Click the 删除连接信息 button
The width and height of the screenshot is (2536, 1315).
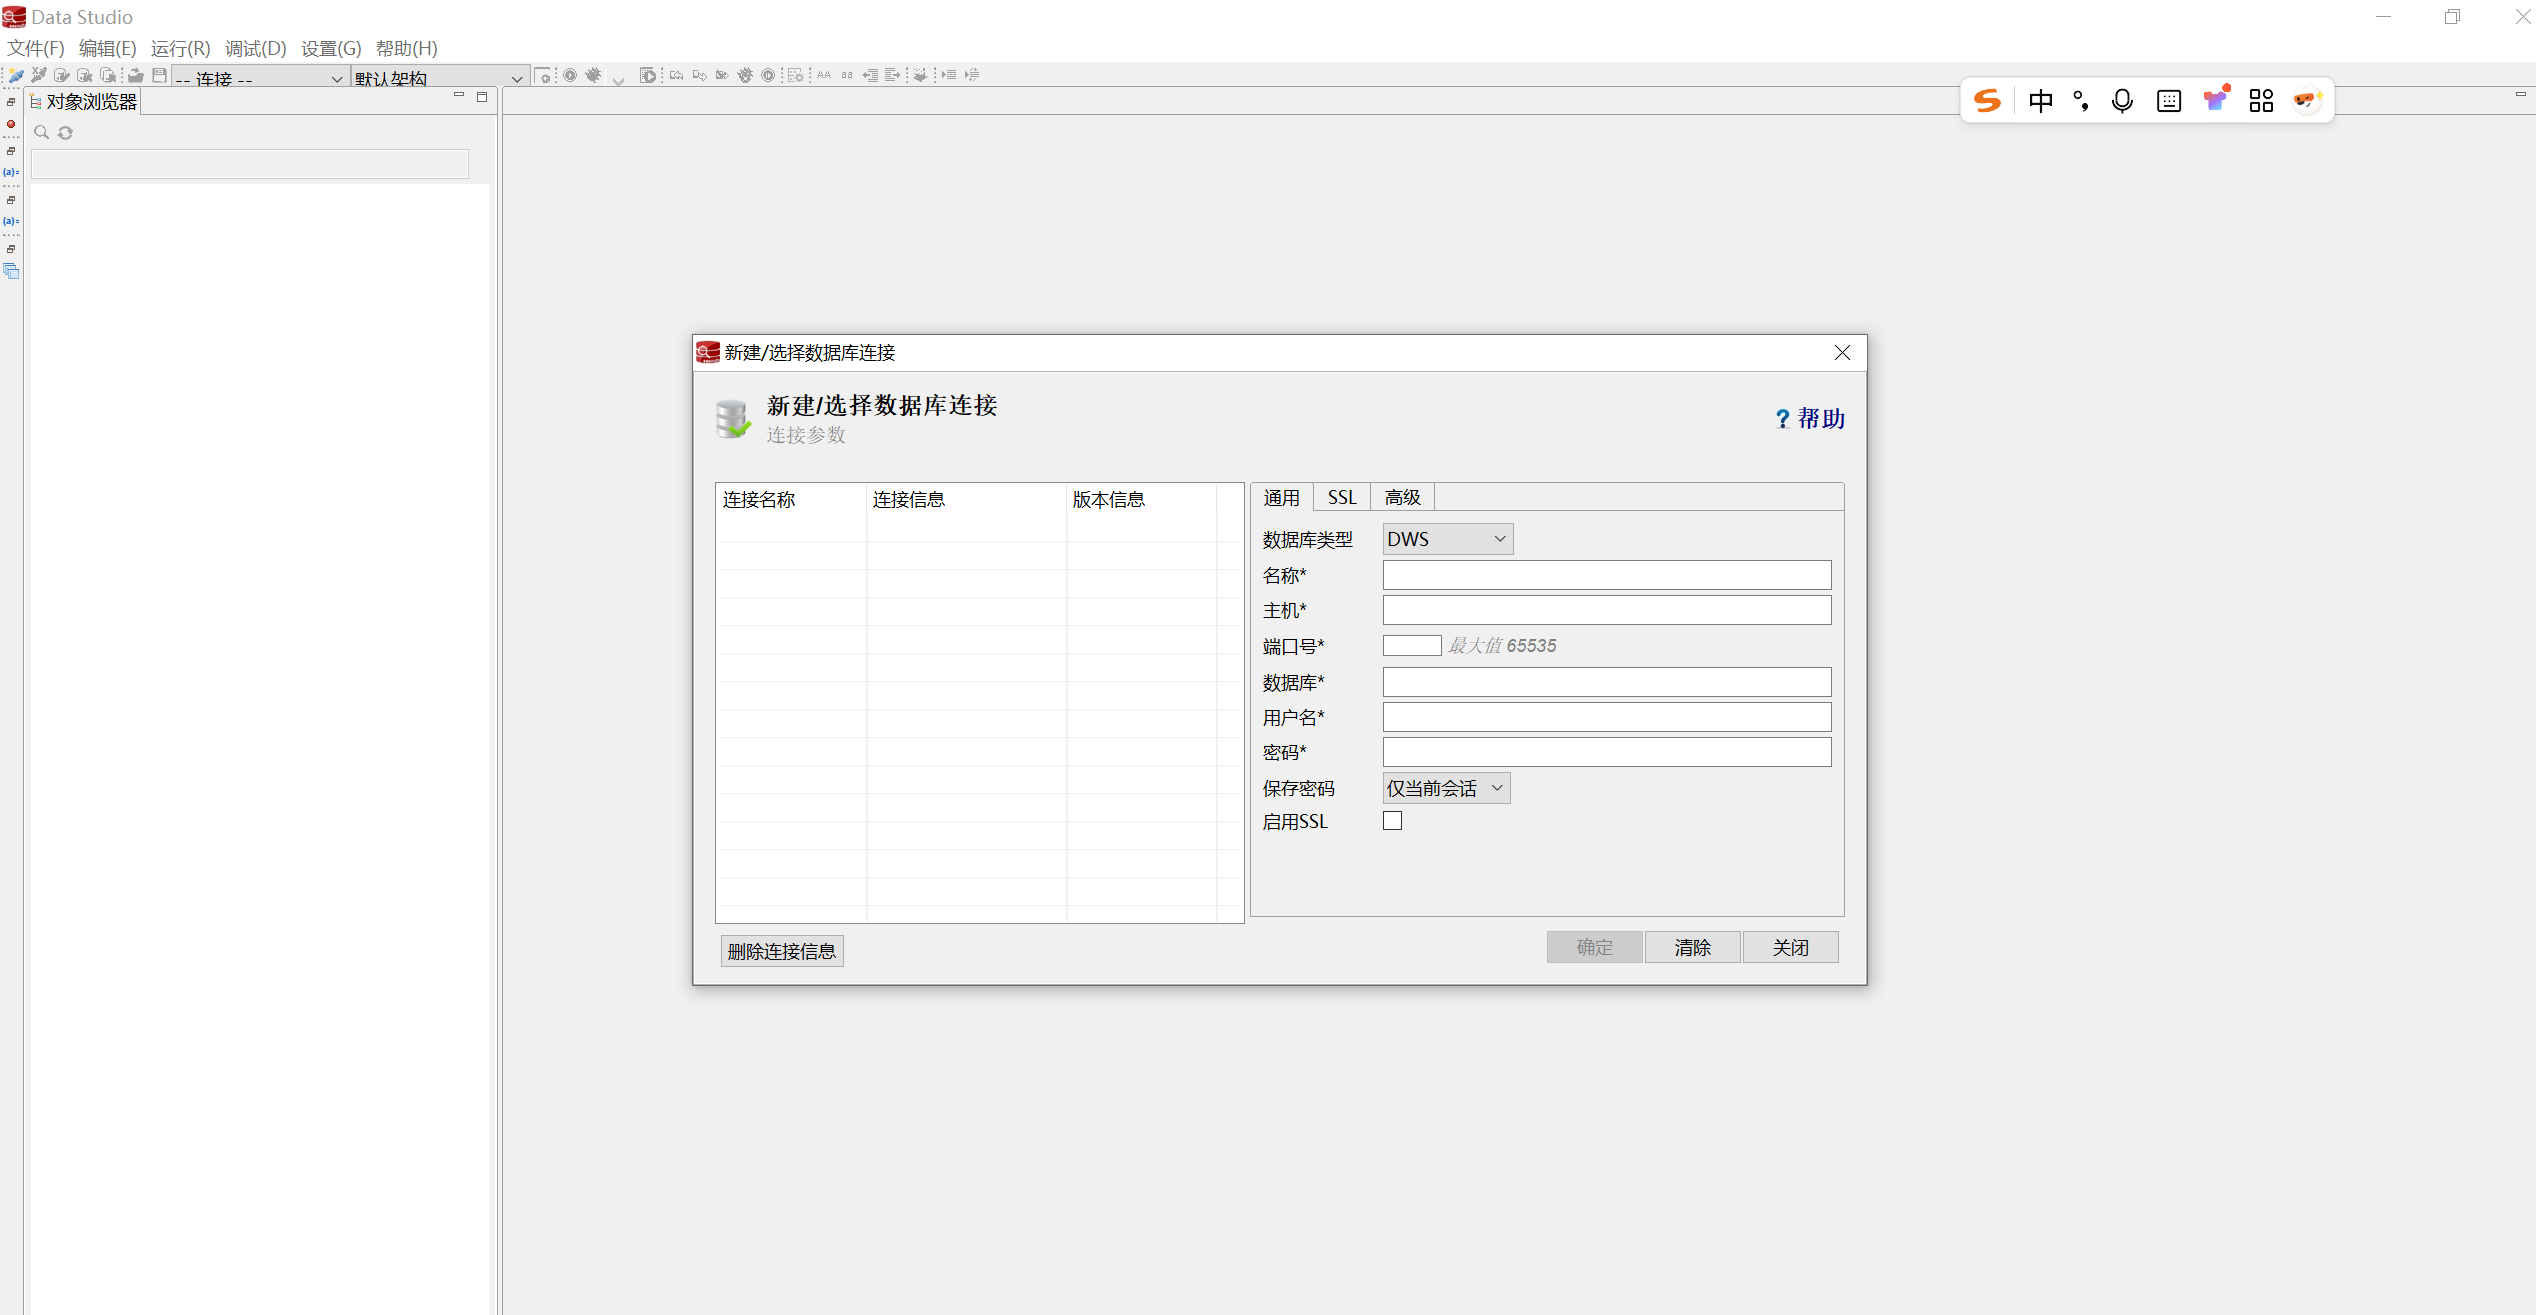[x=782, y=950]
